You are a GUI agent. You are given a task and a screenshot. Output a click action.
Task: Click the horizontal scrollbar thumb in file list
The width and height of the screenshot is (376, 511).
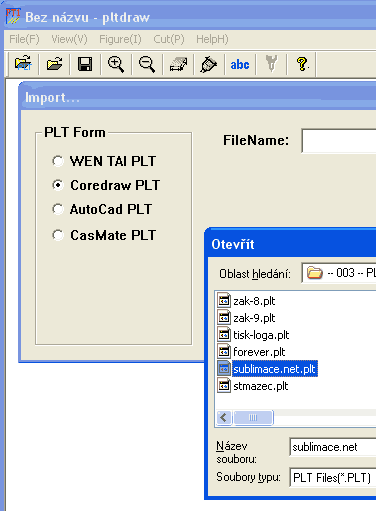(253, 417)
